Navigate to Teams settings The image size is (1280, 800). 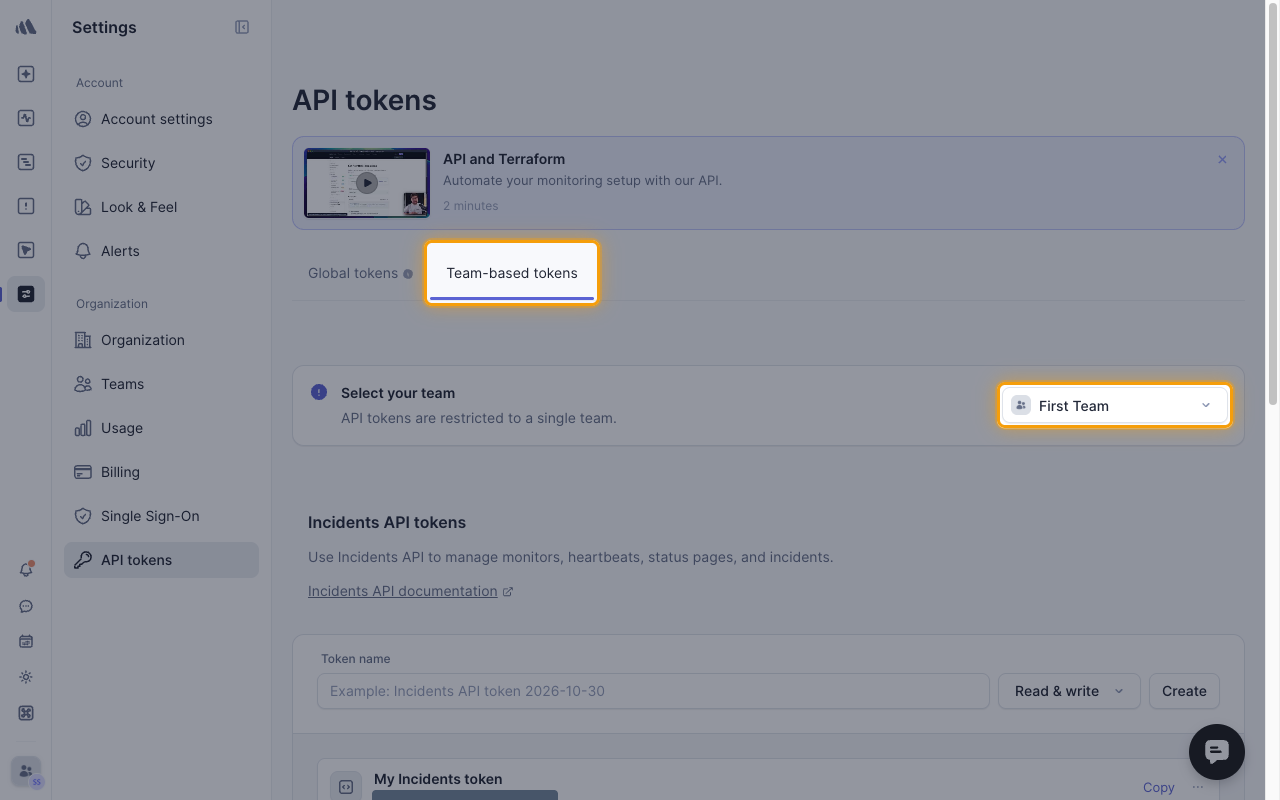(x=161, y=384)
